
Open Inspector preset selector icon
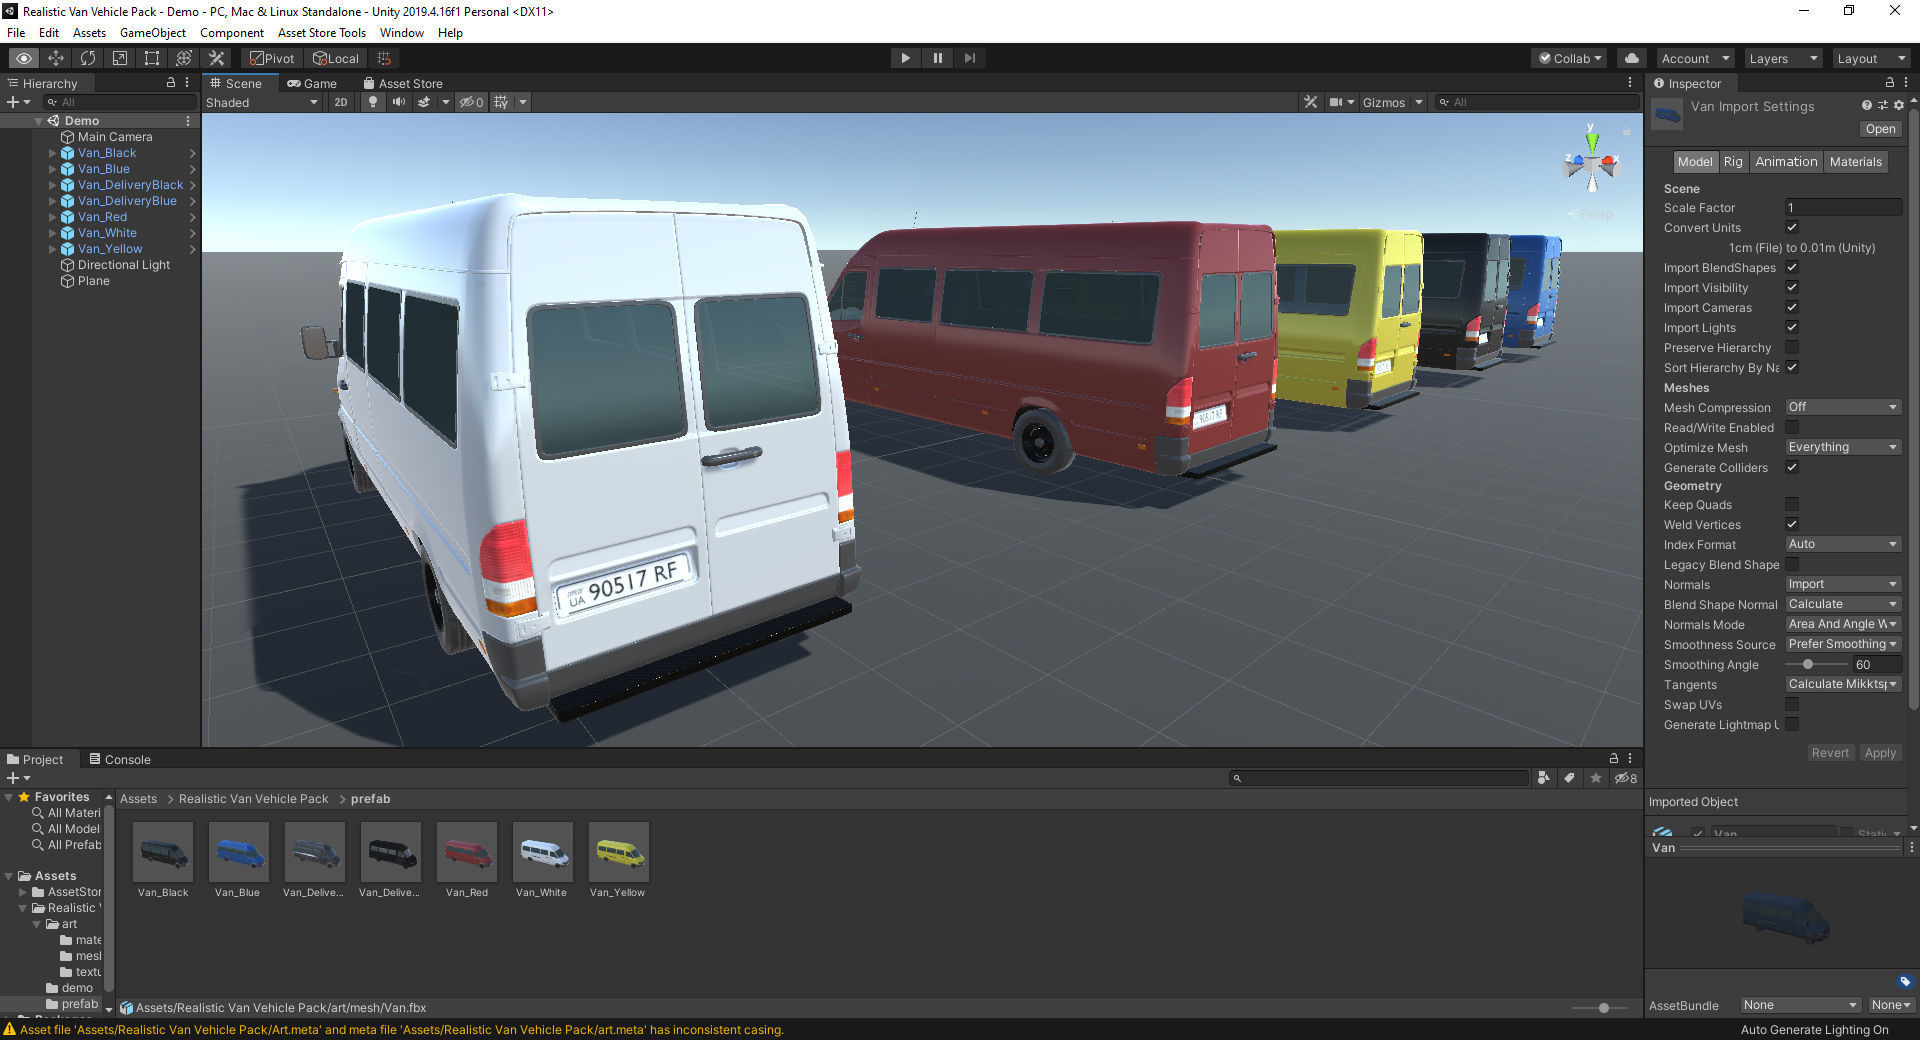point(1882,105)
